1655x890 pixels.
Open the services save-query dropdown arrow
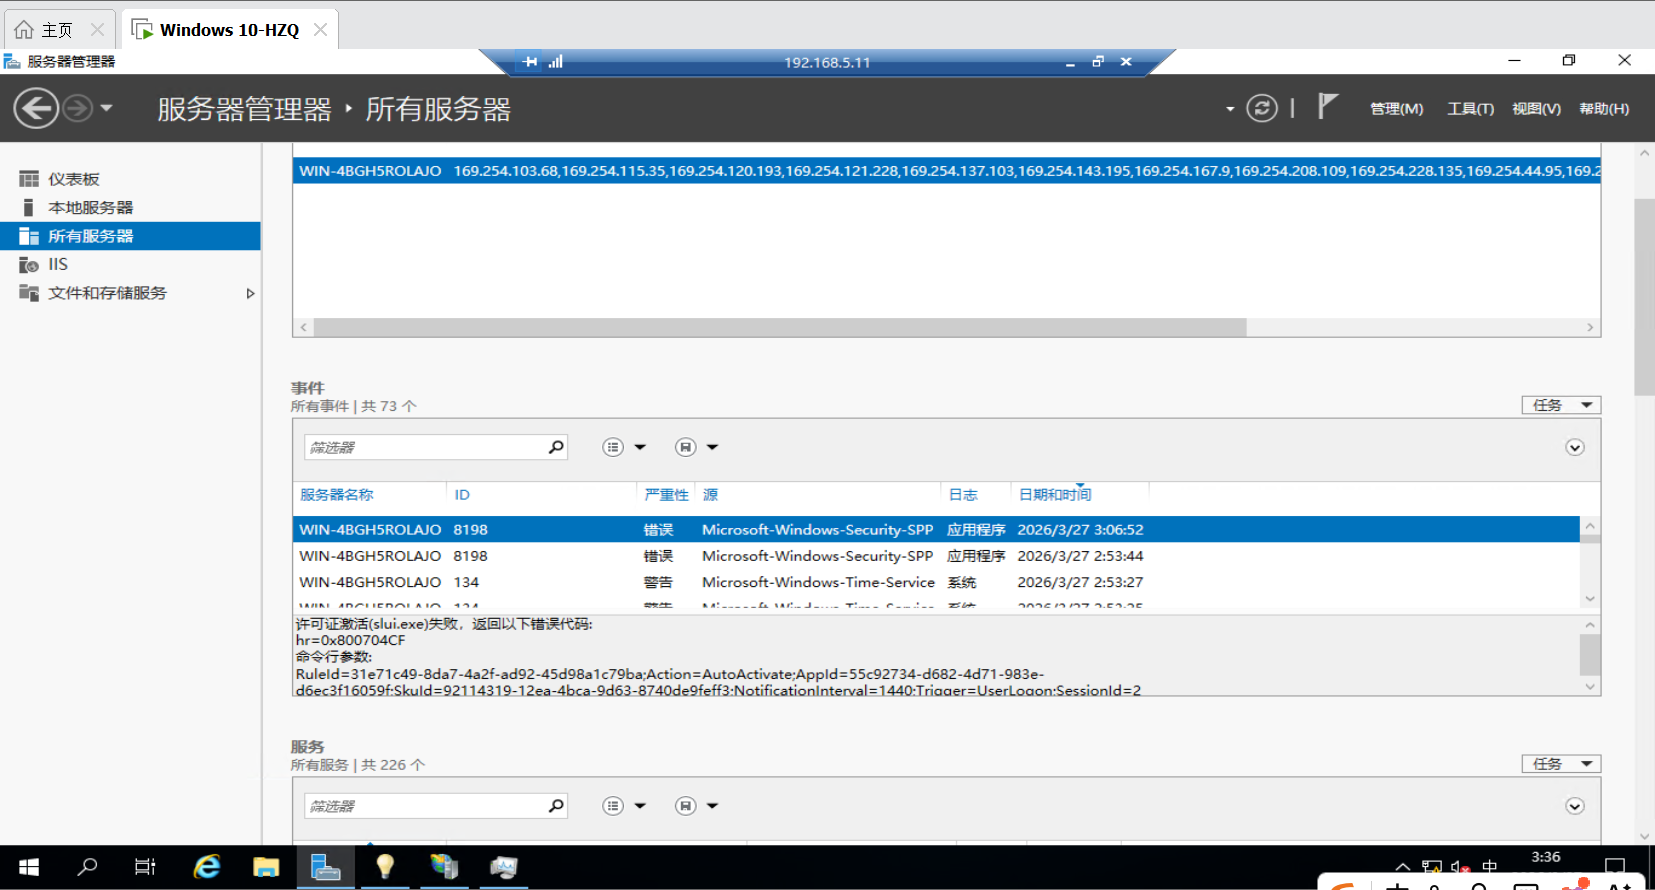(712, 806)
